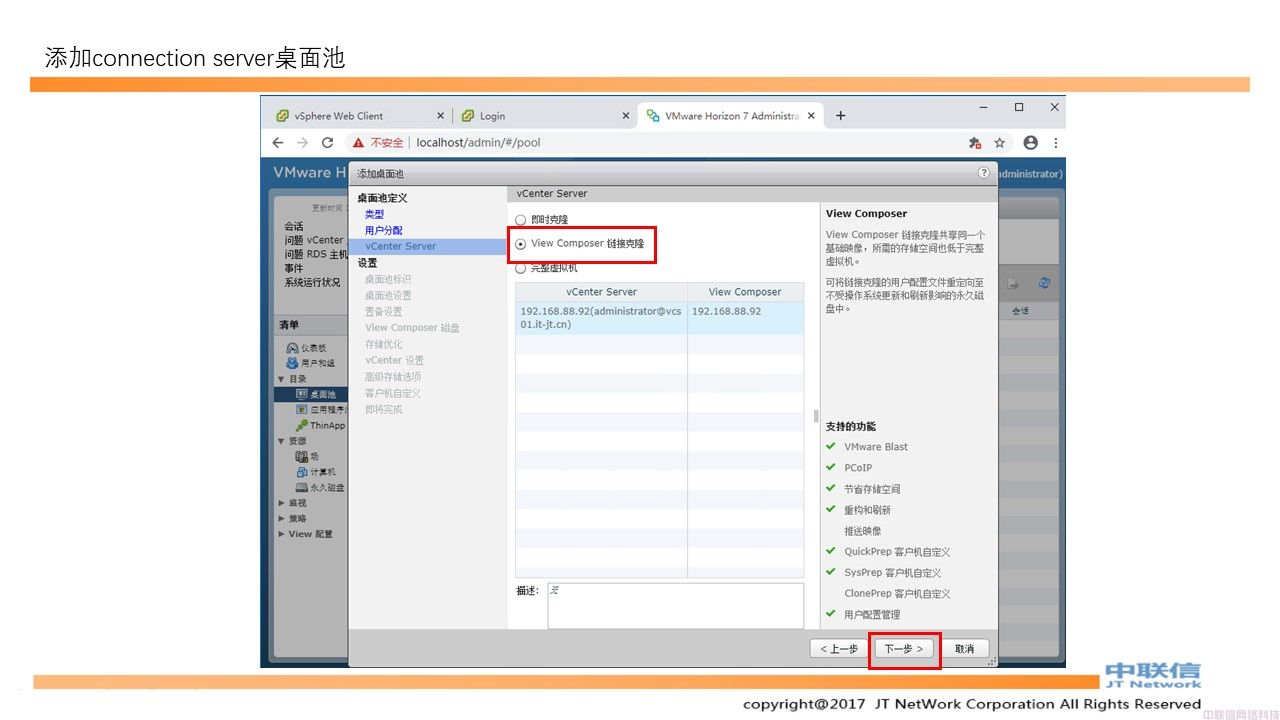Select 桌面池 in inventory tree
The image size is (1280, 720).
point(311,394)
